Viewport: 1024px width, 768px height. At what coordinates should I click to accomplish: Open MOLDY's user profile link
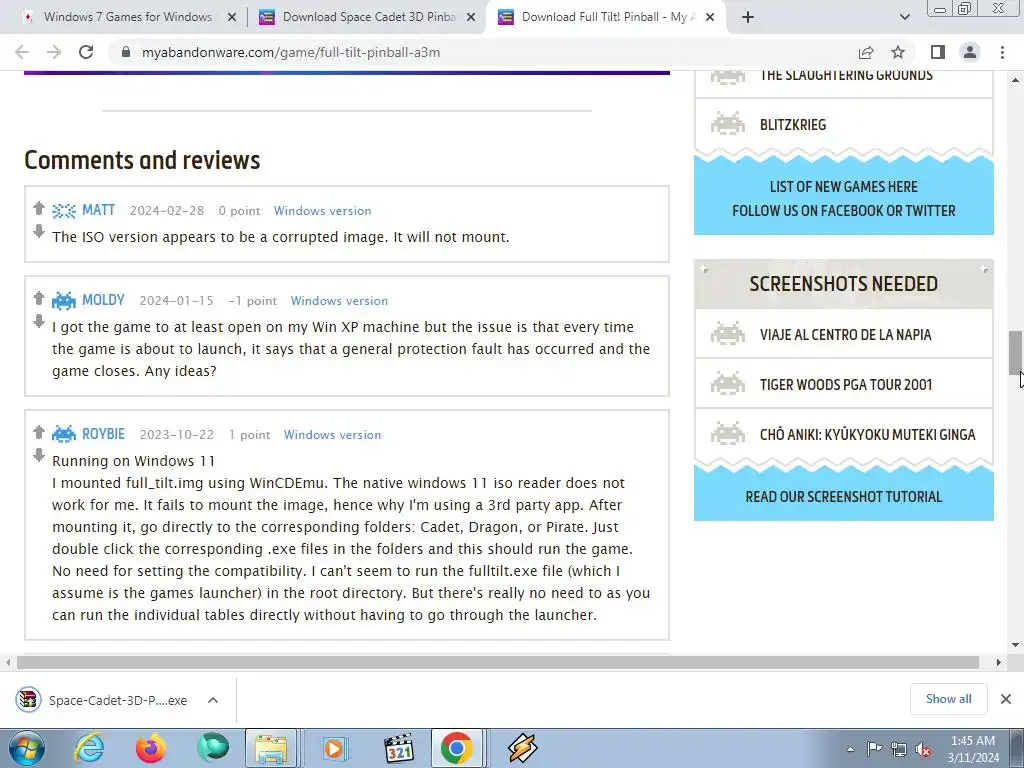(103, 300)
